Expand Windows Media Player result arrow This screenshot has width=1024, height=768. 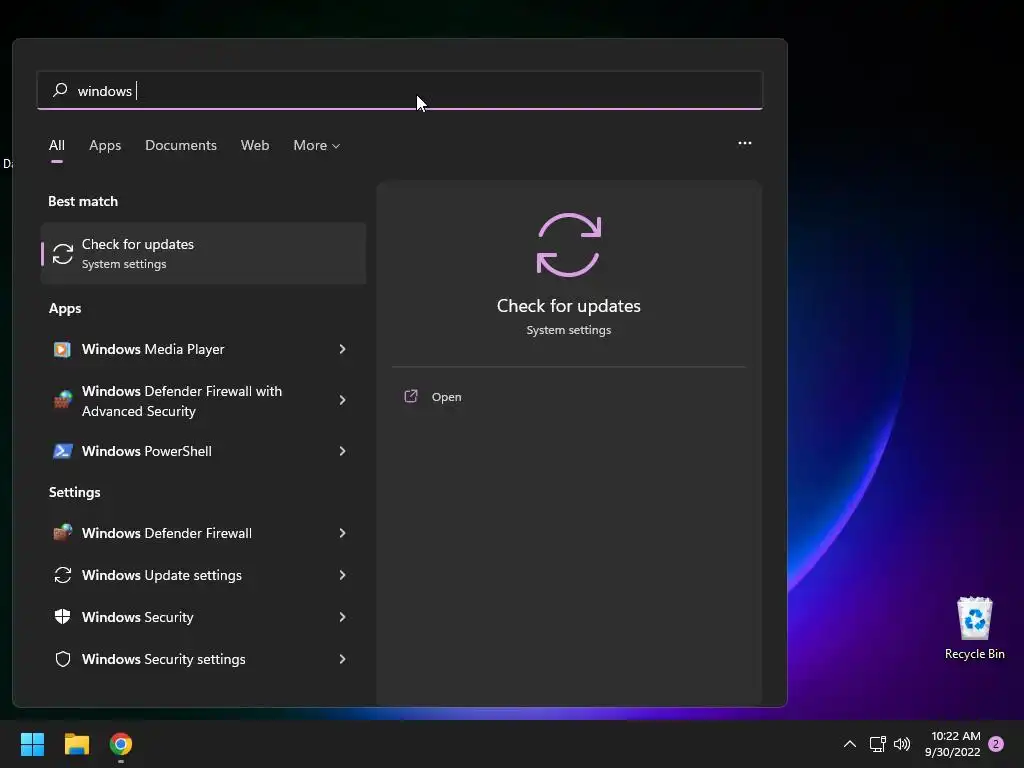click(x=342, y=349)
